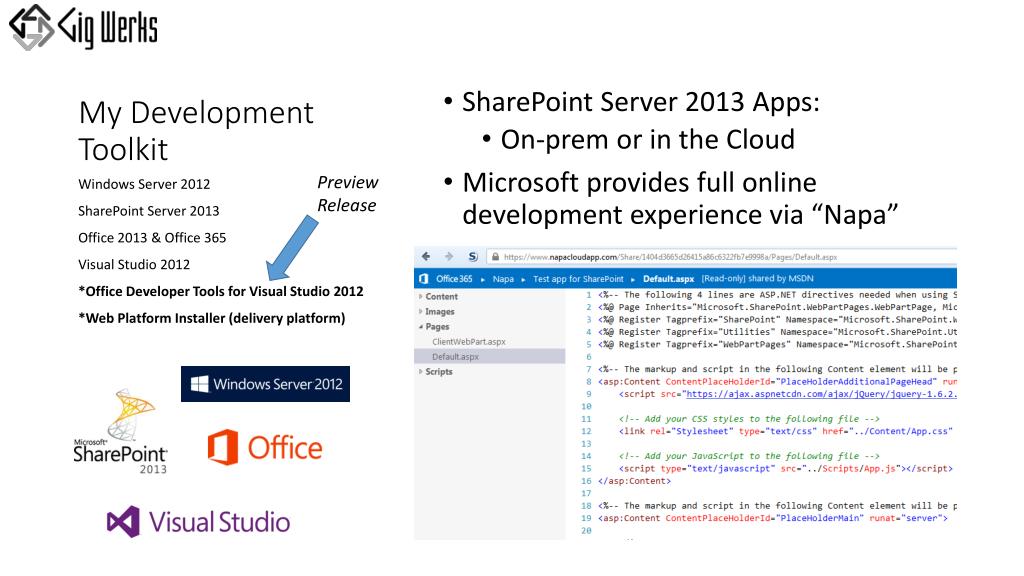
Task: Click "Office 2013 & Office 365" text
Action: (x=152, y=238)
